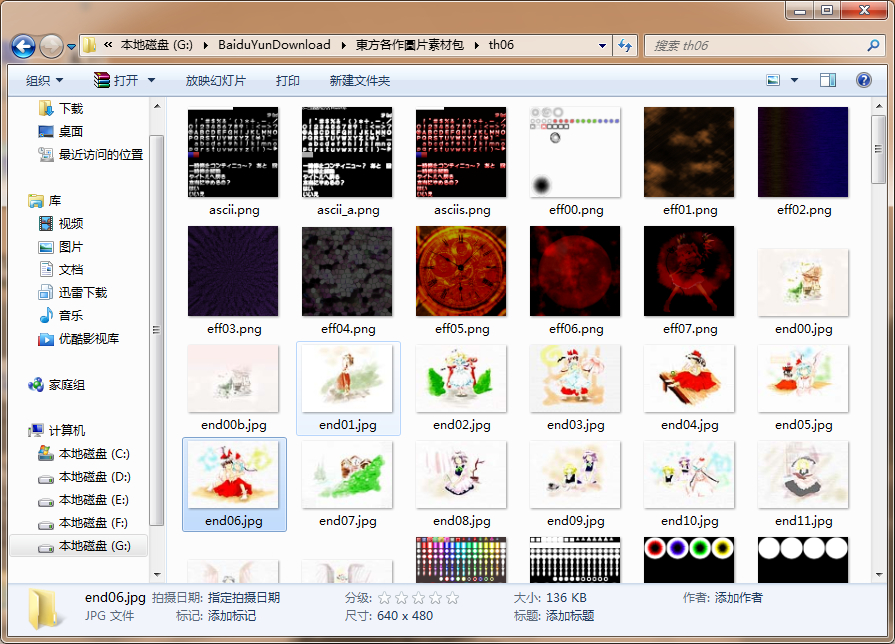Open 家庭组 in the navigation pane

pyautogui.click(x=66, y=385)
